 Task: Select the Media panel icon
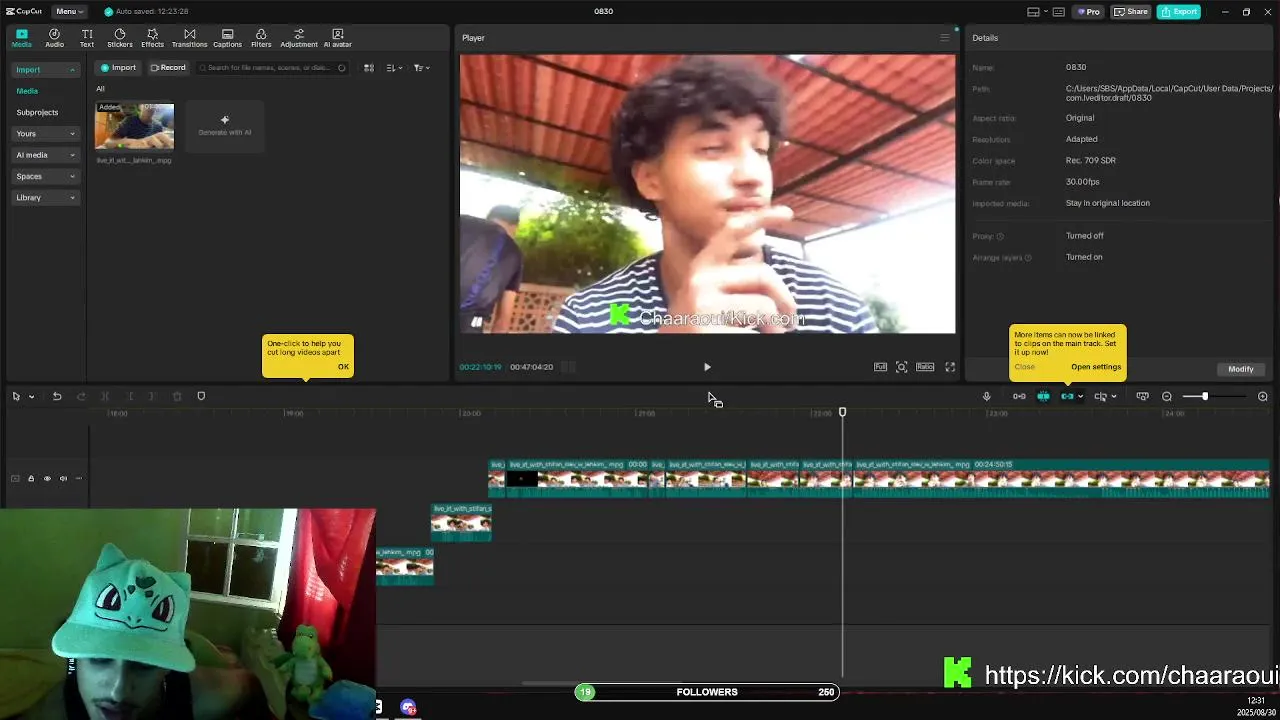click(21, 38)
